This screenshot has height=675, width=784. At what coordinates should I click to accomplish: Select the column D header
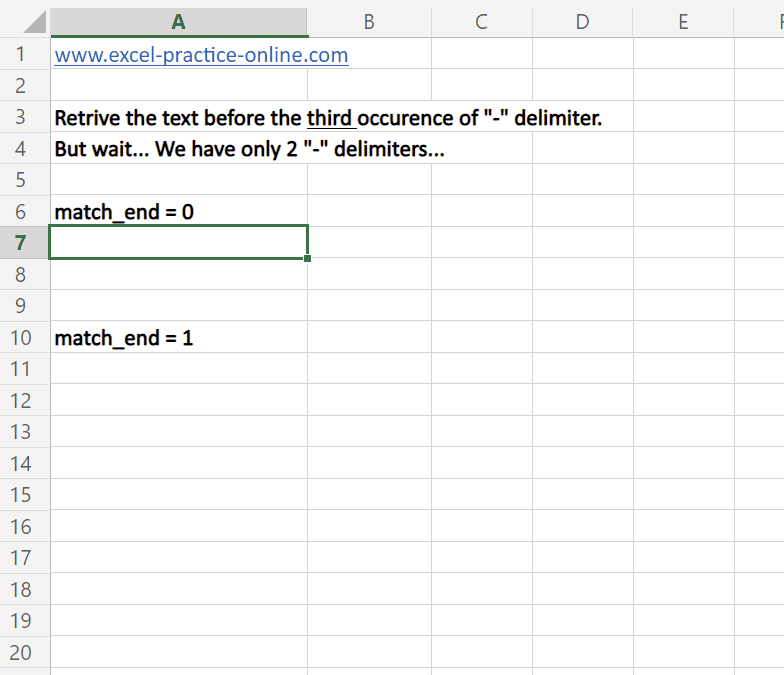pyautogui.click(x=583, y=22)
